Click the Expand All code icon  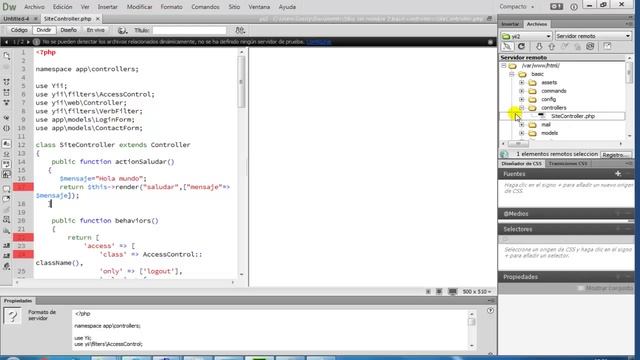[7, 102]
